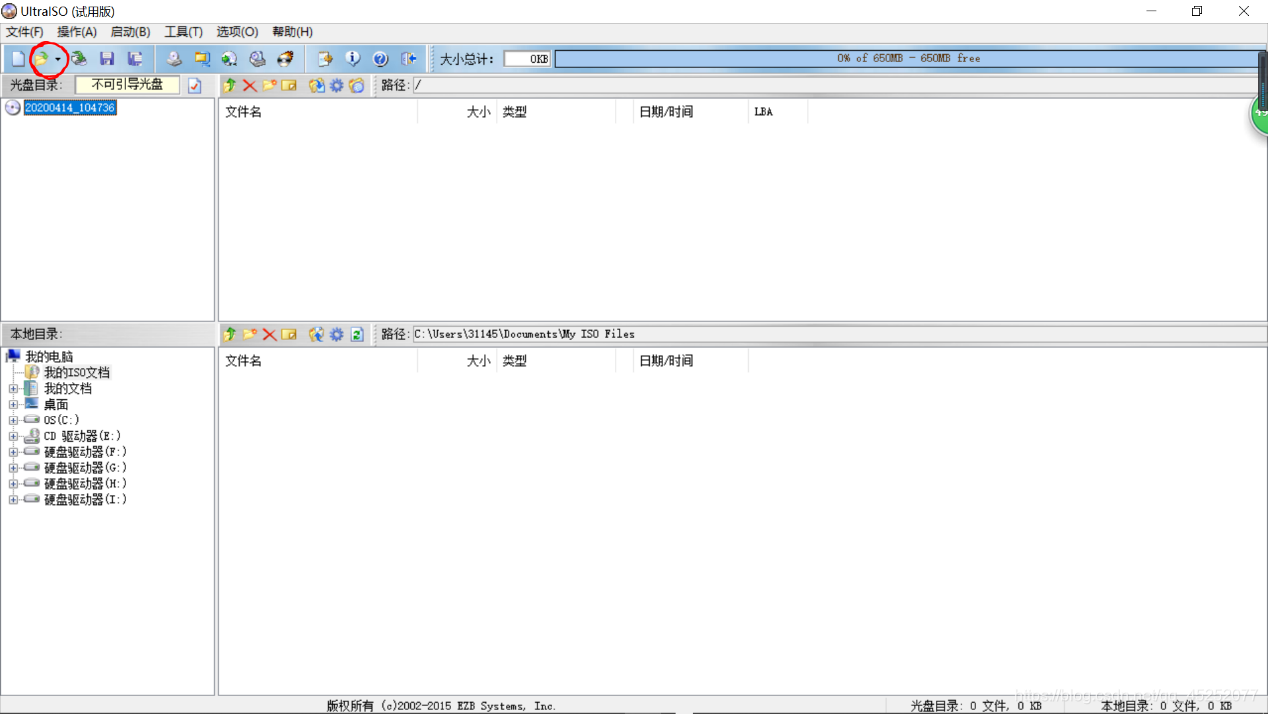1268x714 pixels.
Task: Sort the disc image list by 文件名 column
Action: click(318, 112)
